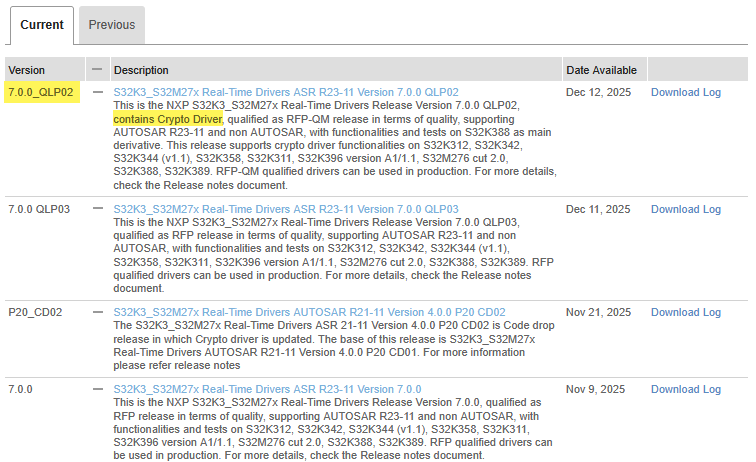This screenshot has width=756, height=462.
Task: Open the ASR R23-11 Version 7.0.0 link
Action: tap(267, 389)
